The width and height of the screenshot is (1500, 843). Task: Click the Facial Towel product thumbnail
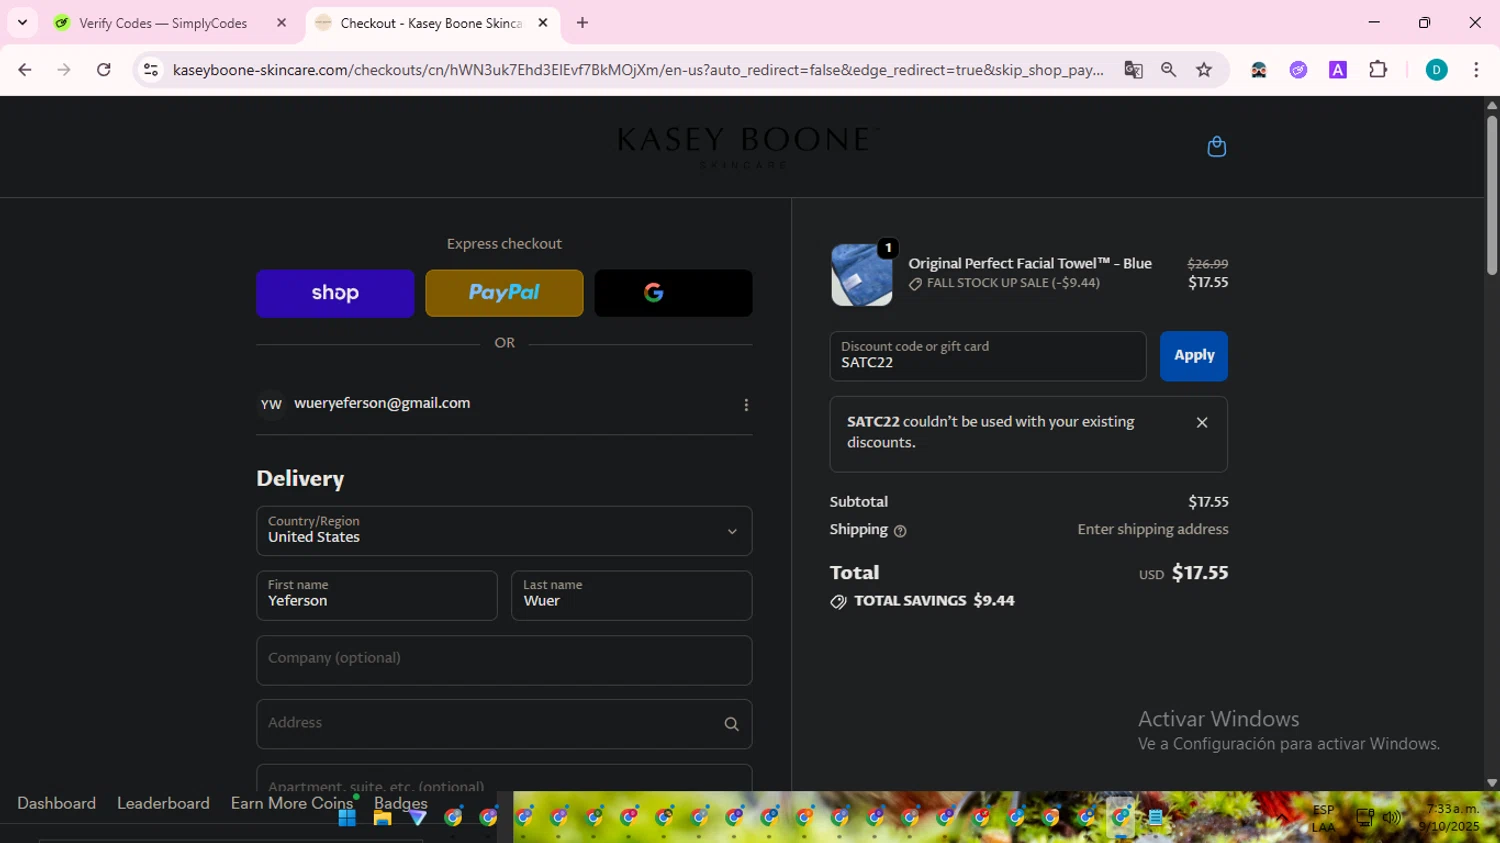[861, 274]
